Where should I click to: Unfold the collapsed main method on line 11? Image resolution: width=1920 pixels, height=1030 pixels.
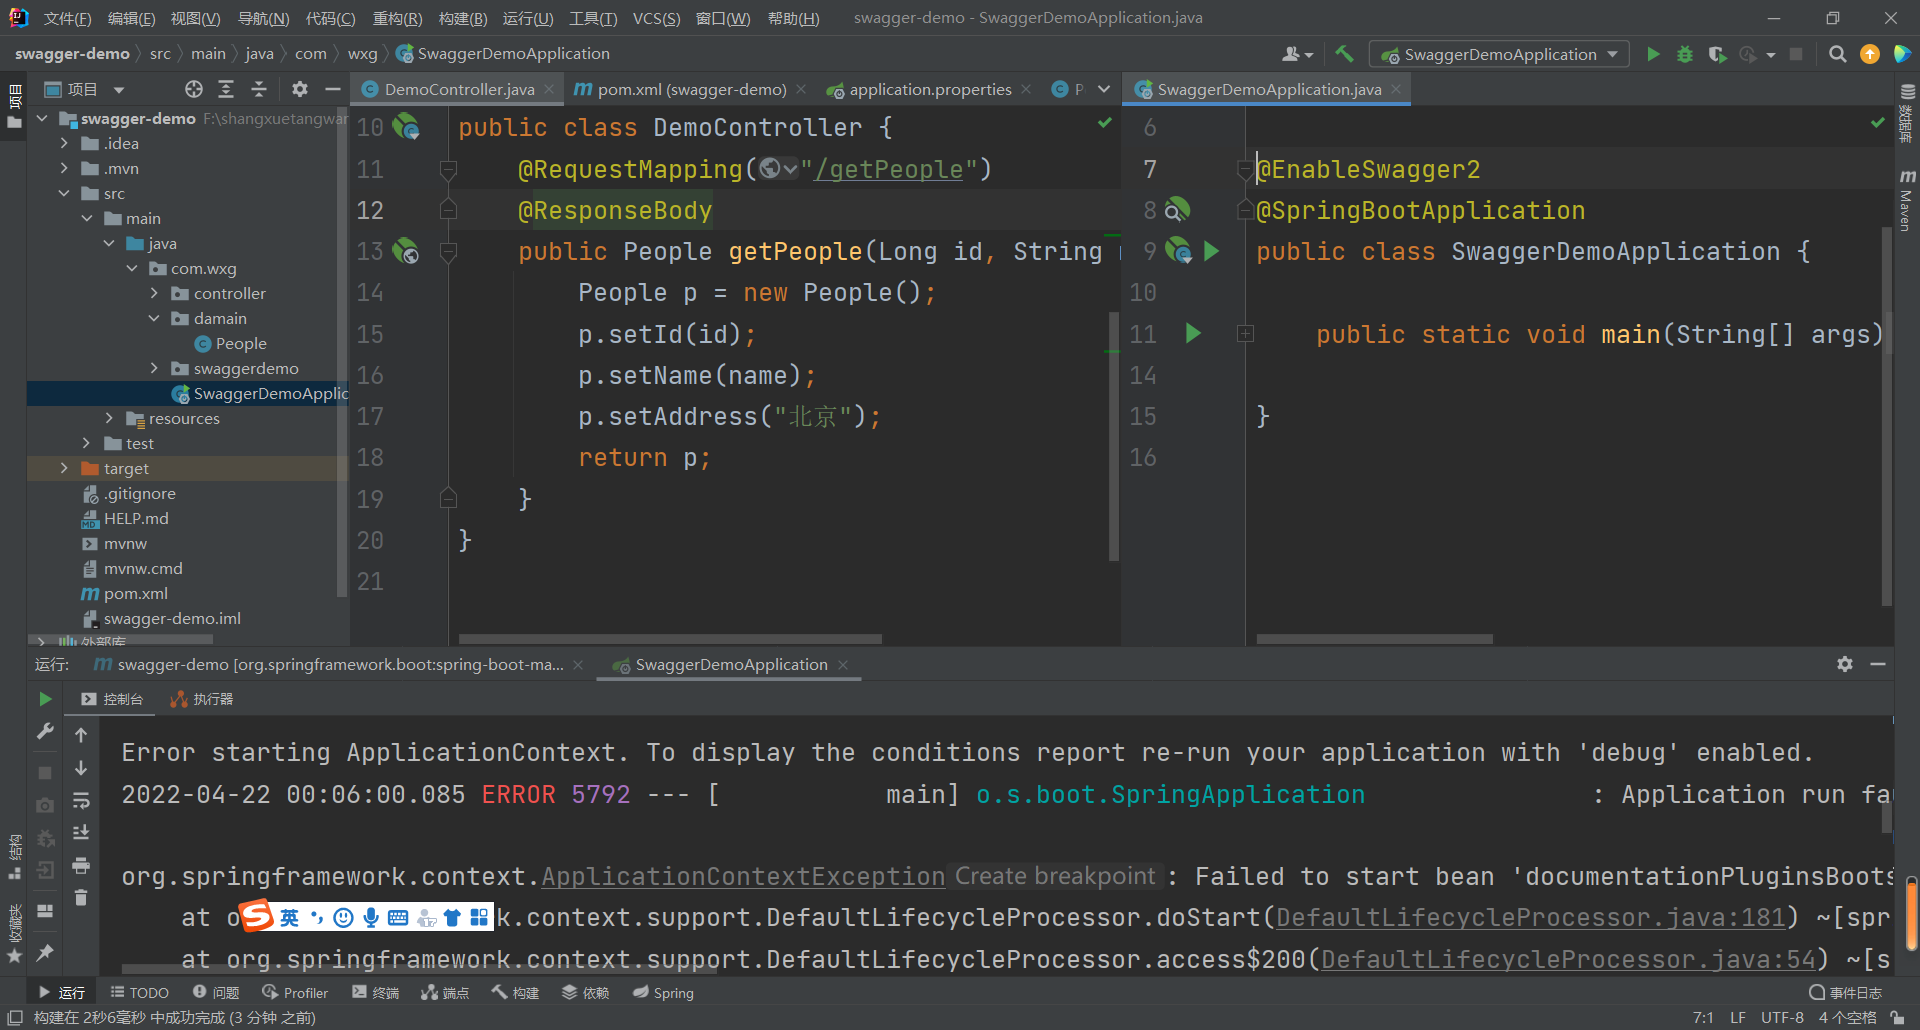point(1245,333)
